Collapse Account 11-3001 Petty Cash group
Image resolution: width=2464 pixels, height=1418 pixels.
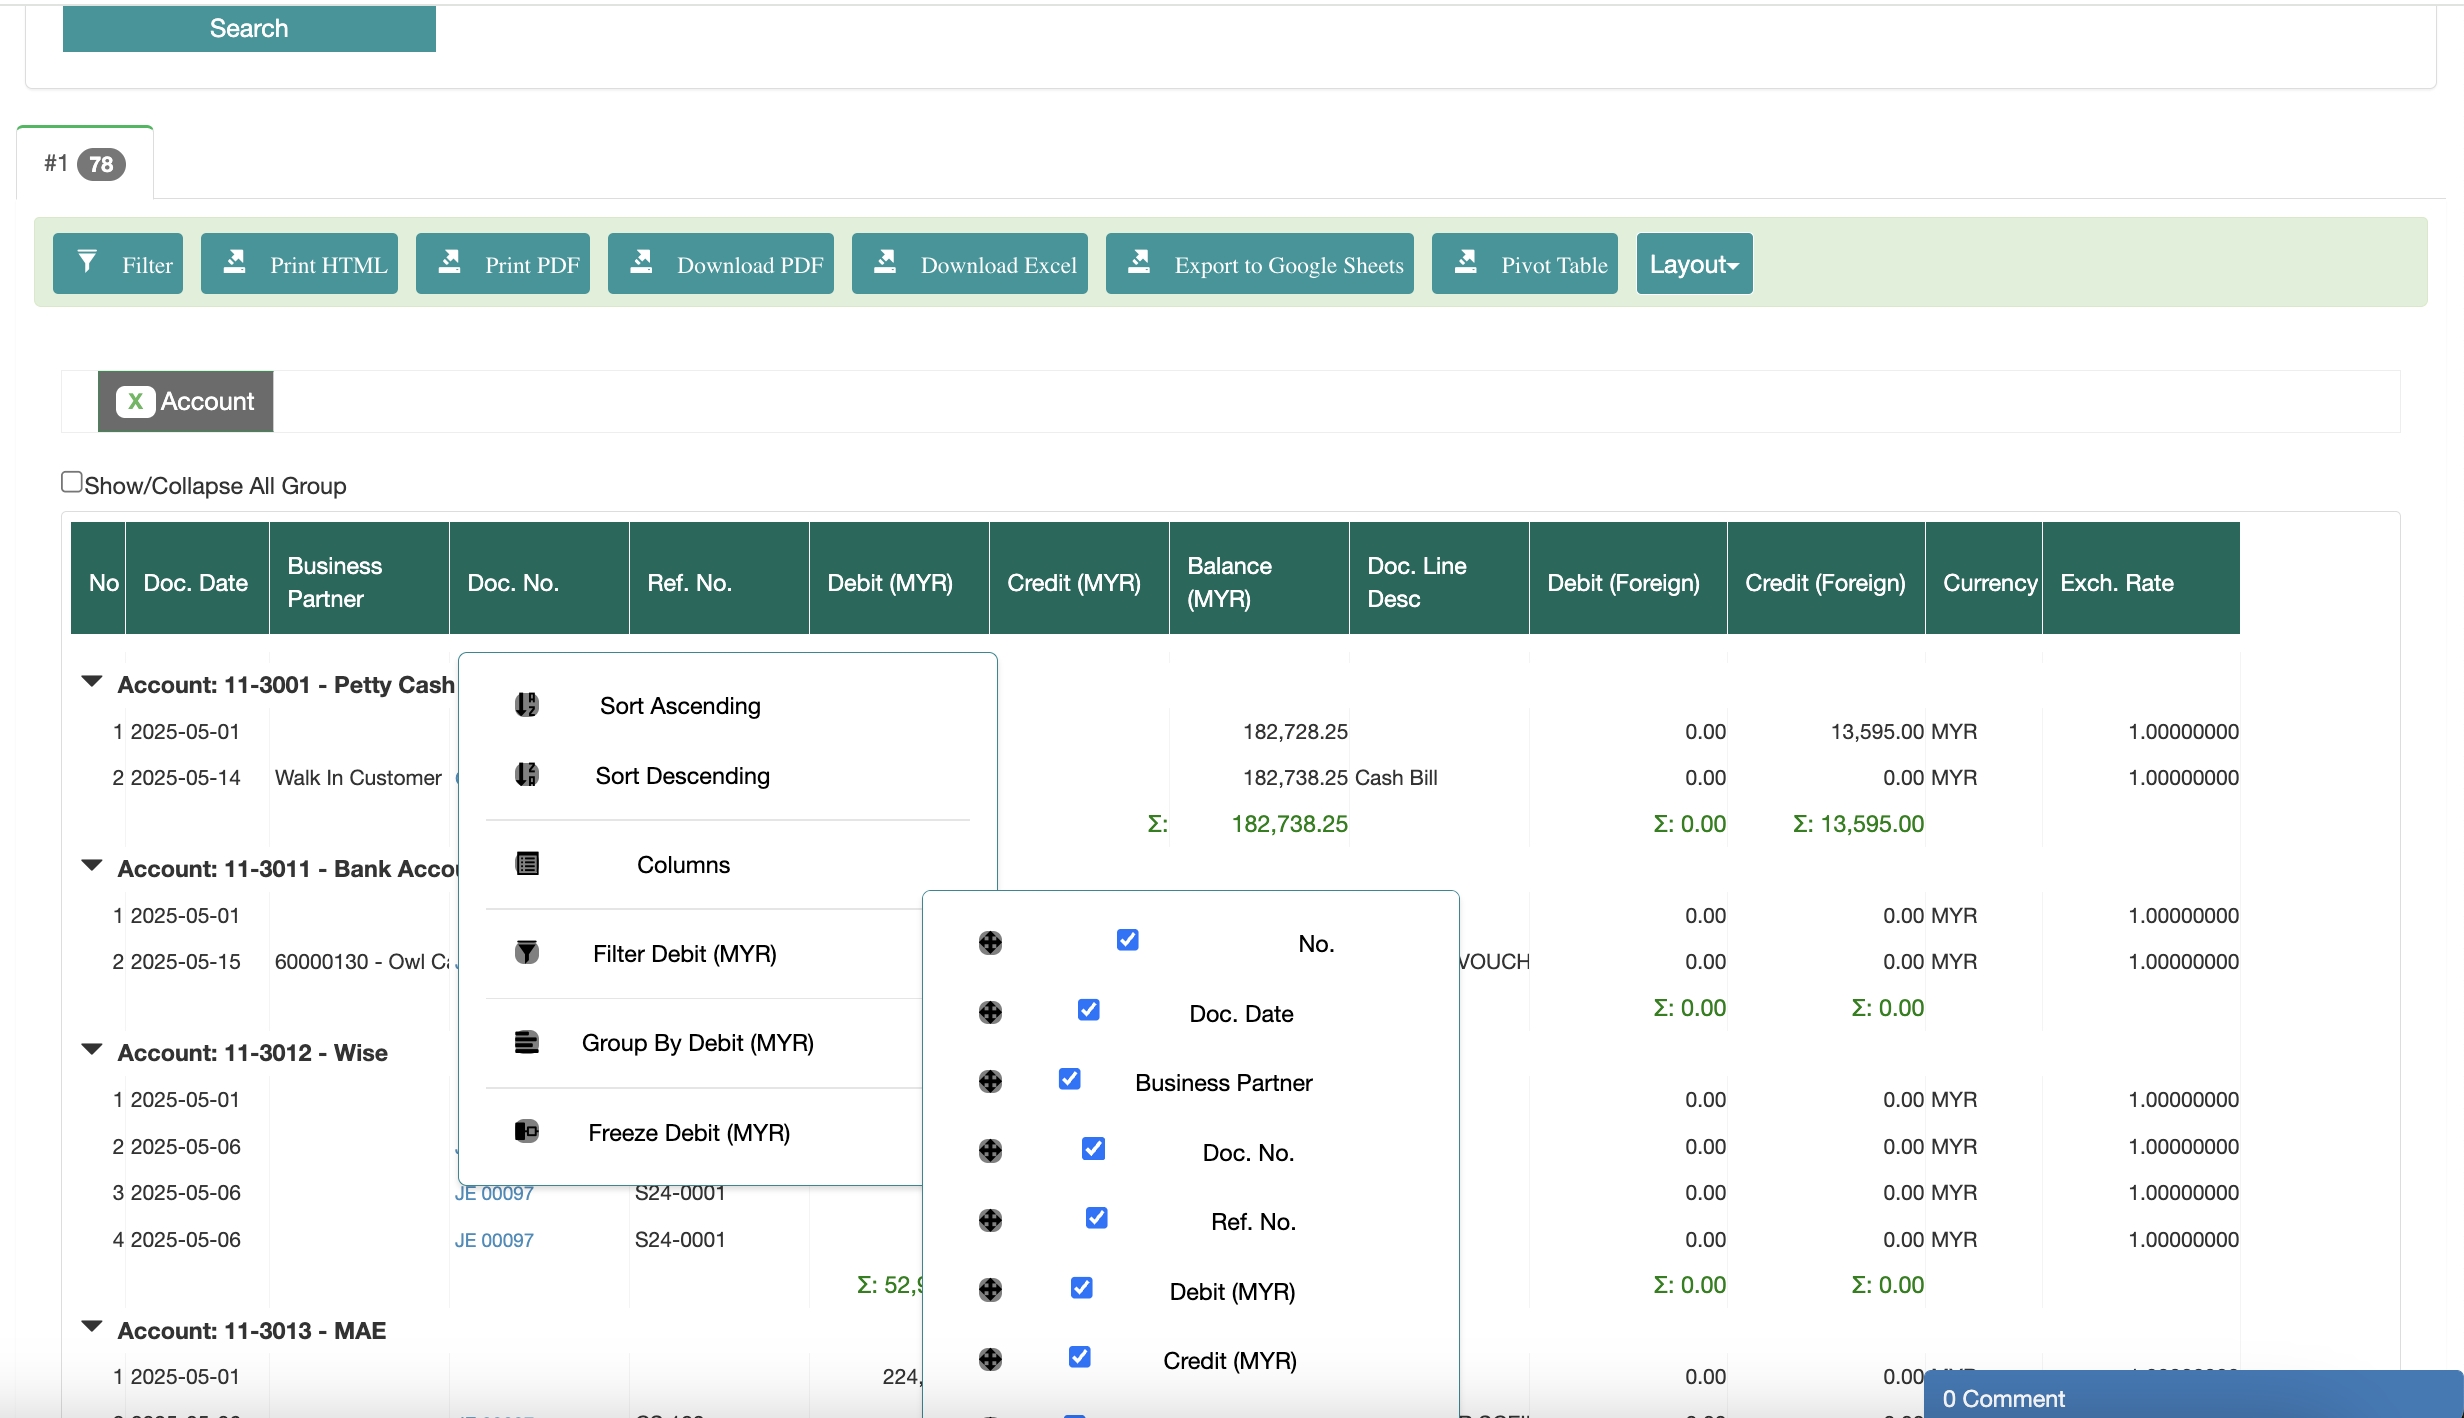coord(92,682)
